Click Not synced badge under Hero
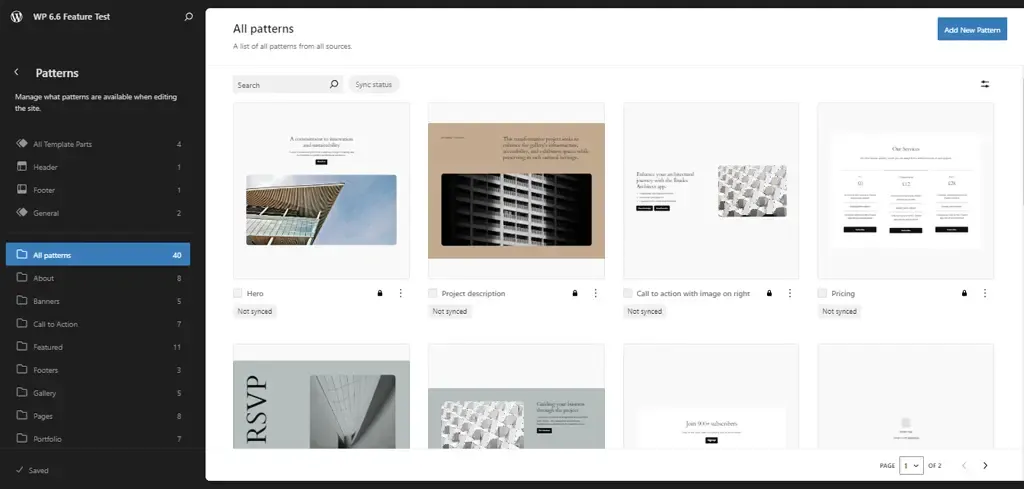 (x=255, y=311)
